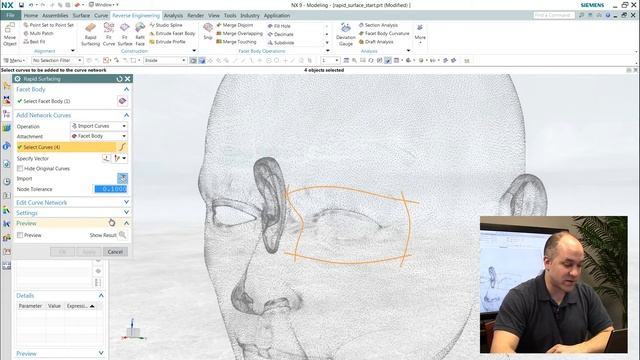The image size is (640, 360).
Task: Choose the Fill Hole tool
Action: (x=279, y=26)
